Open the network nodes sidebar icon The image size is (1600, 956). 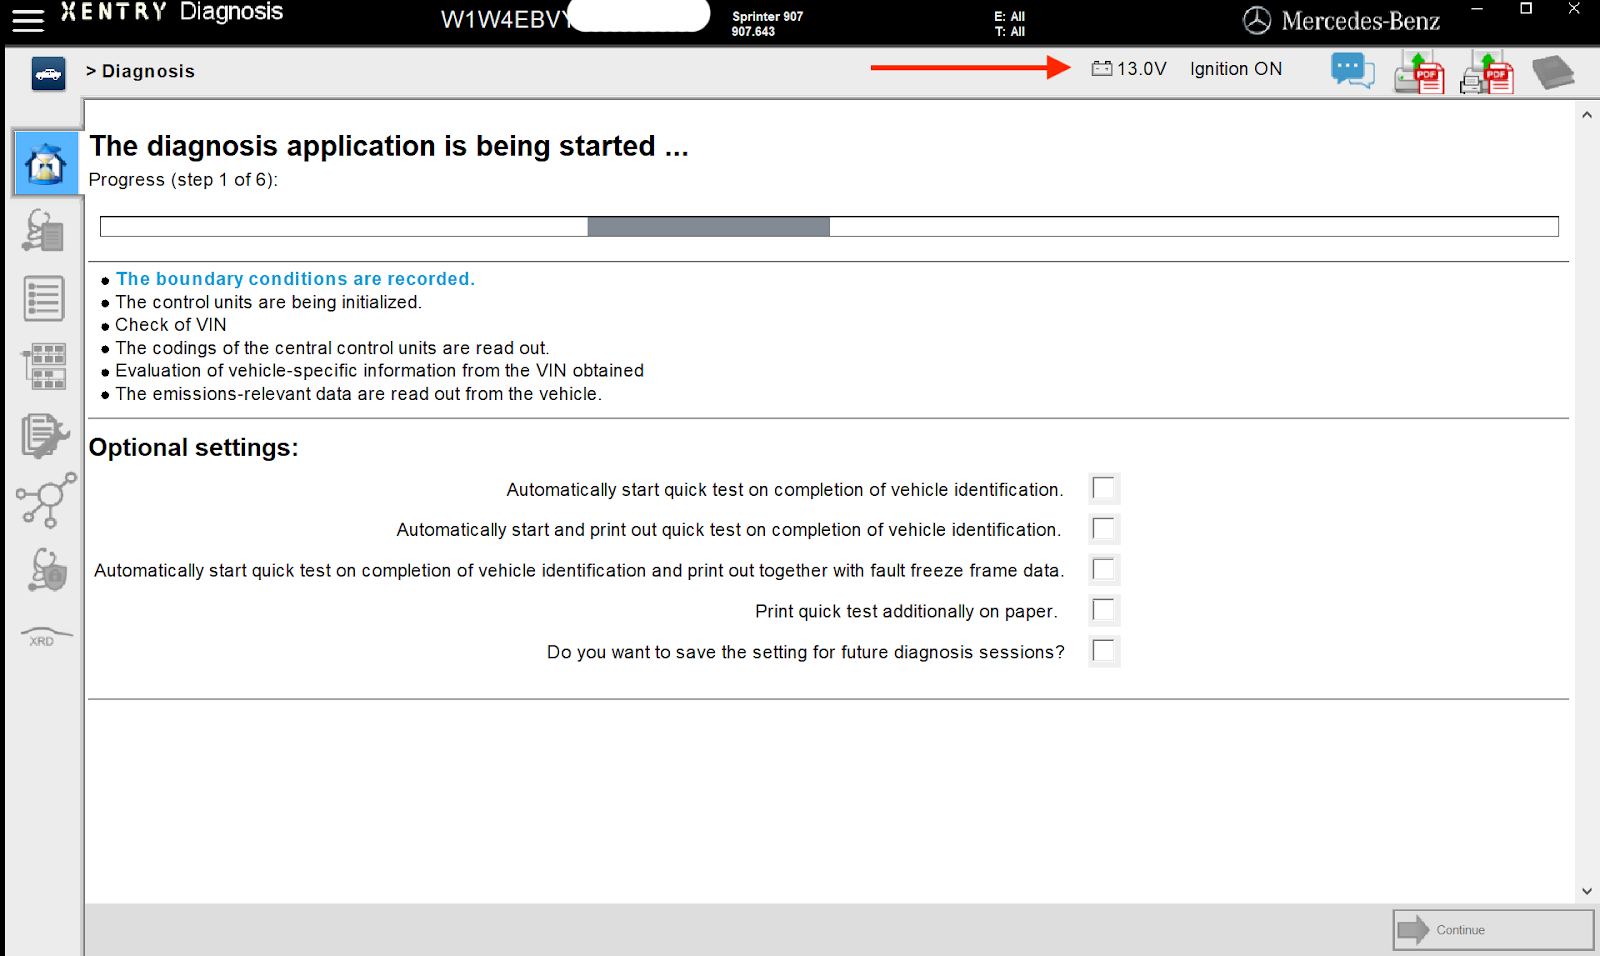[46, 500]
